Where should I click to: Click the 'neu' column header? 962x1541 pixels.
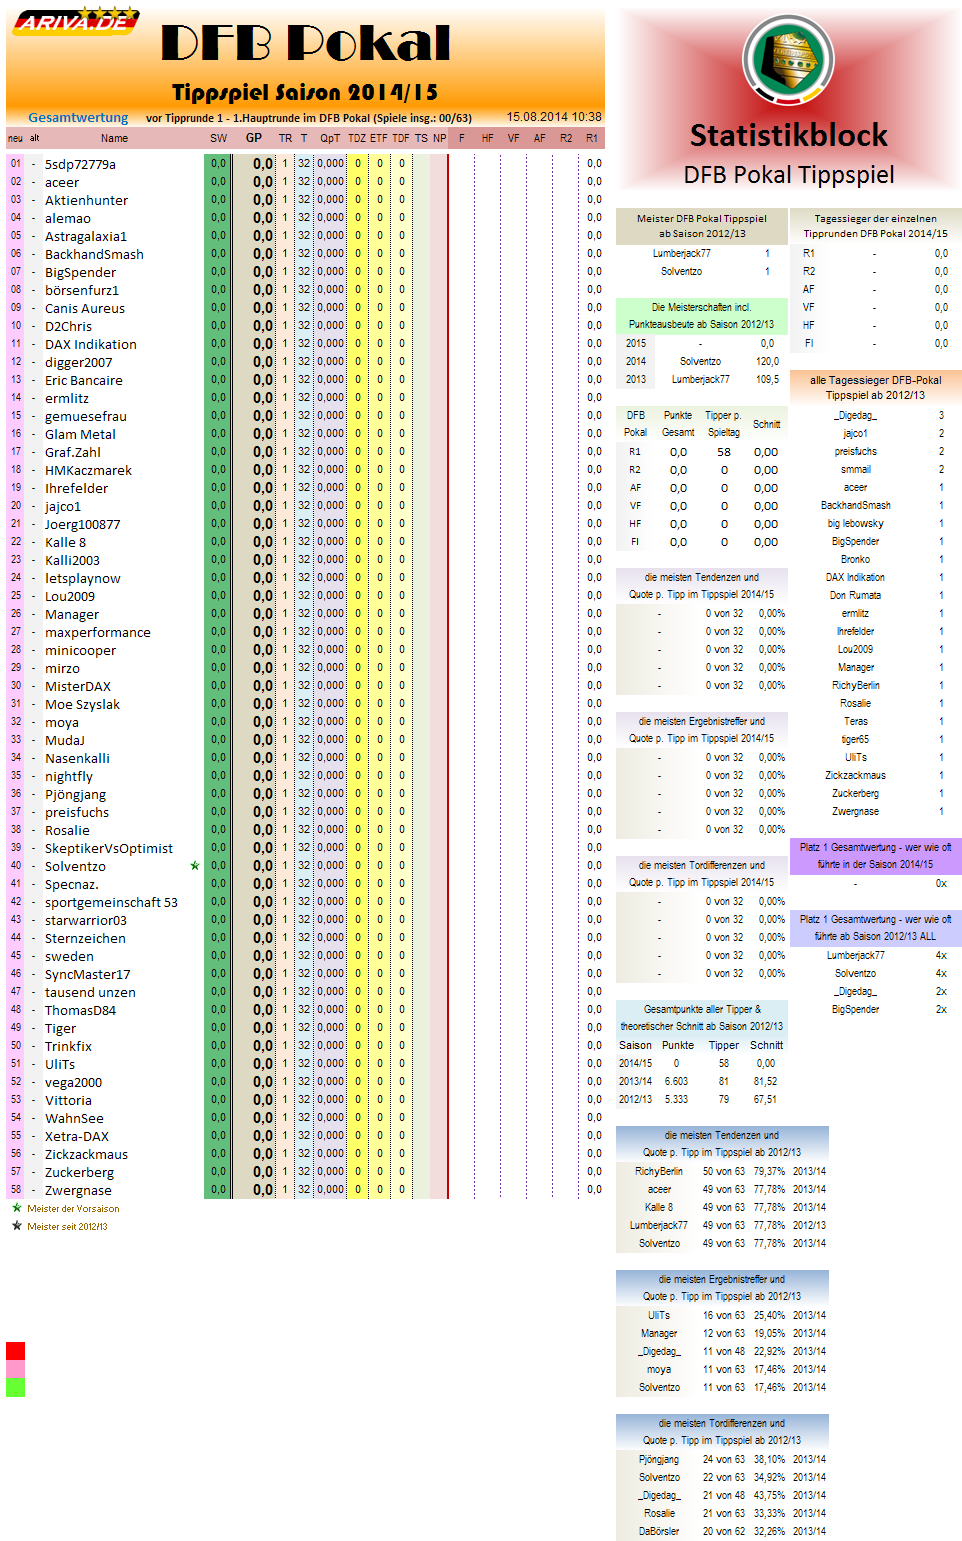coord(14,138)
